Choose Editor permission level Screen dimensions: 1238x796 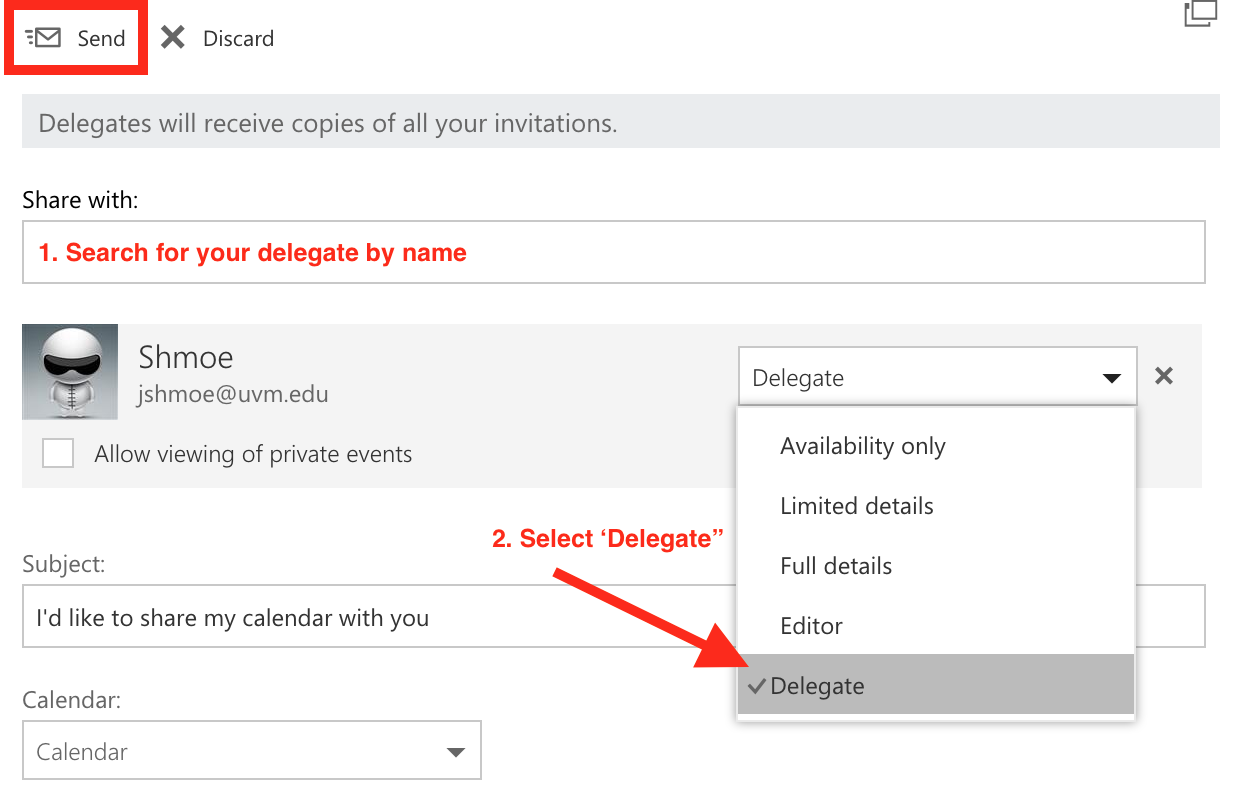point(811,625)
